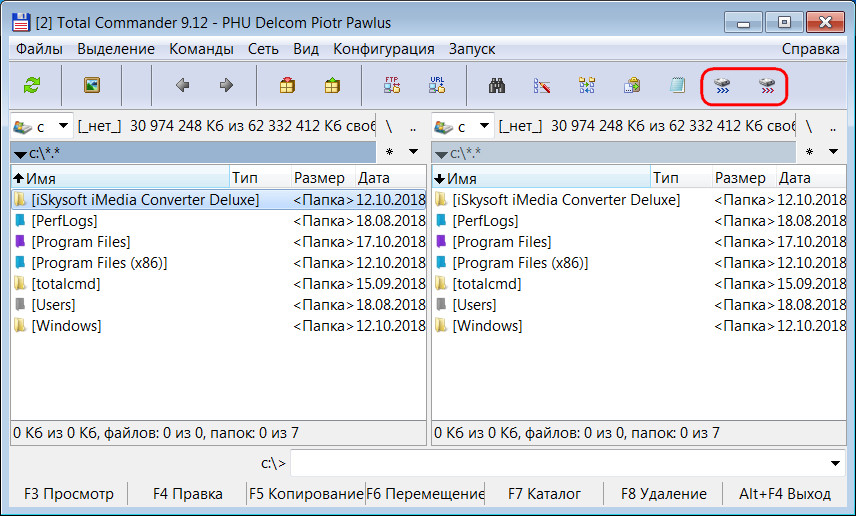Sort left panel by Размер column
856x516 pixels.
(323, 178)
